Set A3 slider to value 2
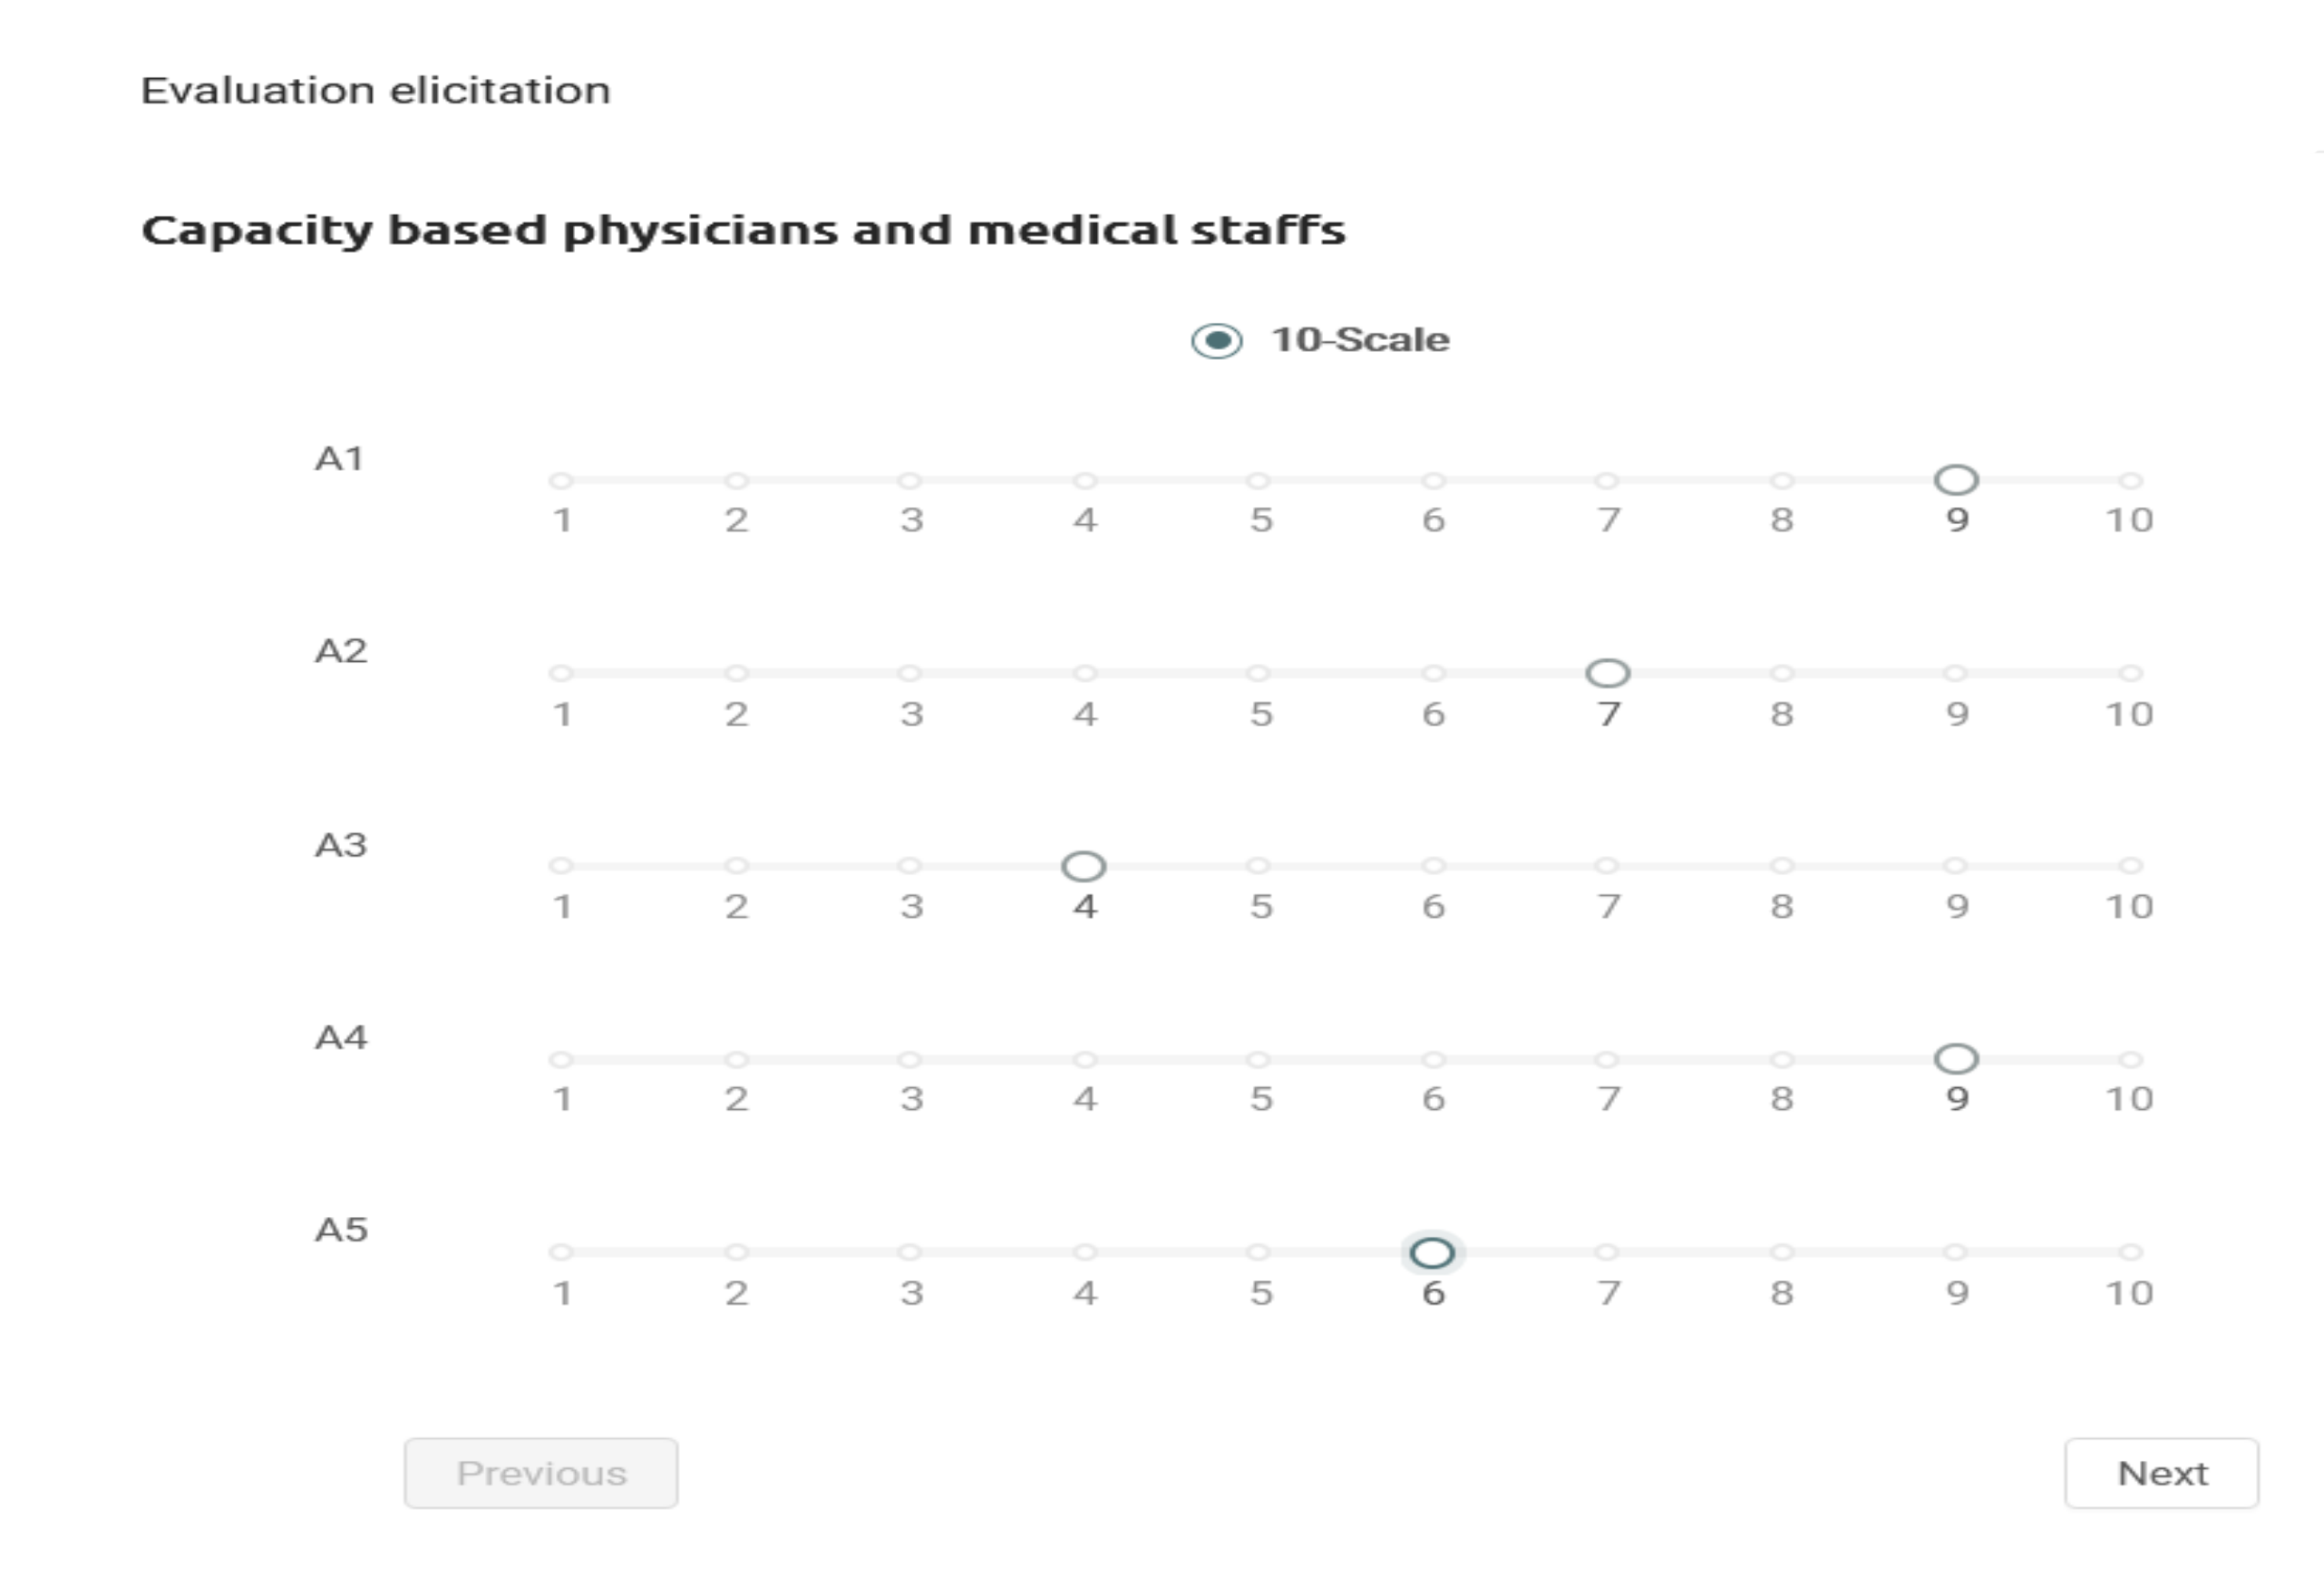The height and width of the screenshot is (1576, 2324). tap(736, 866)
